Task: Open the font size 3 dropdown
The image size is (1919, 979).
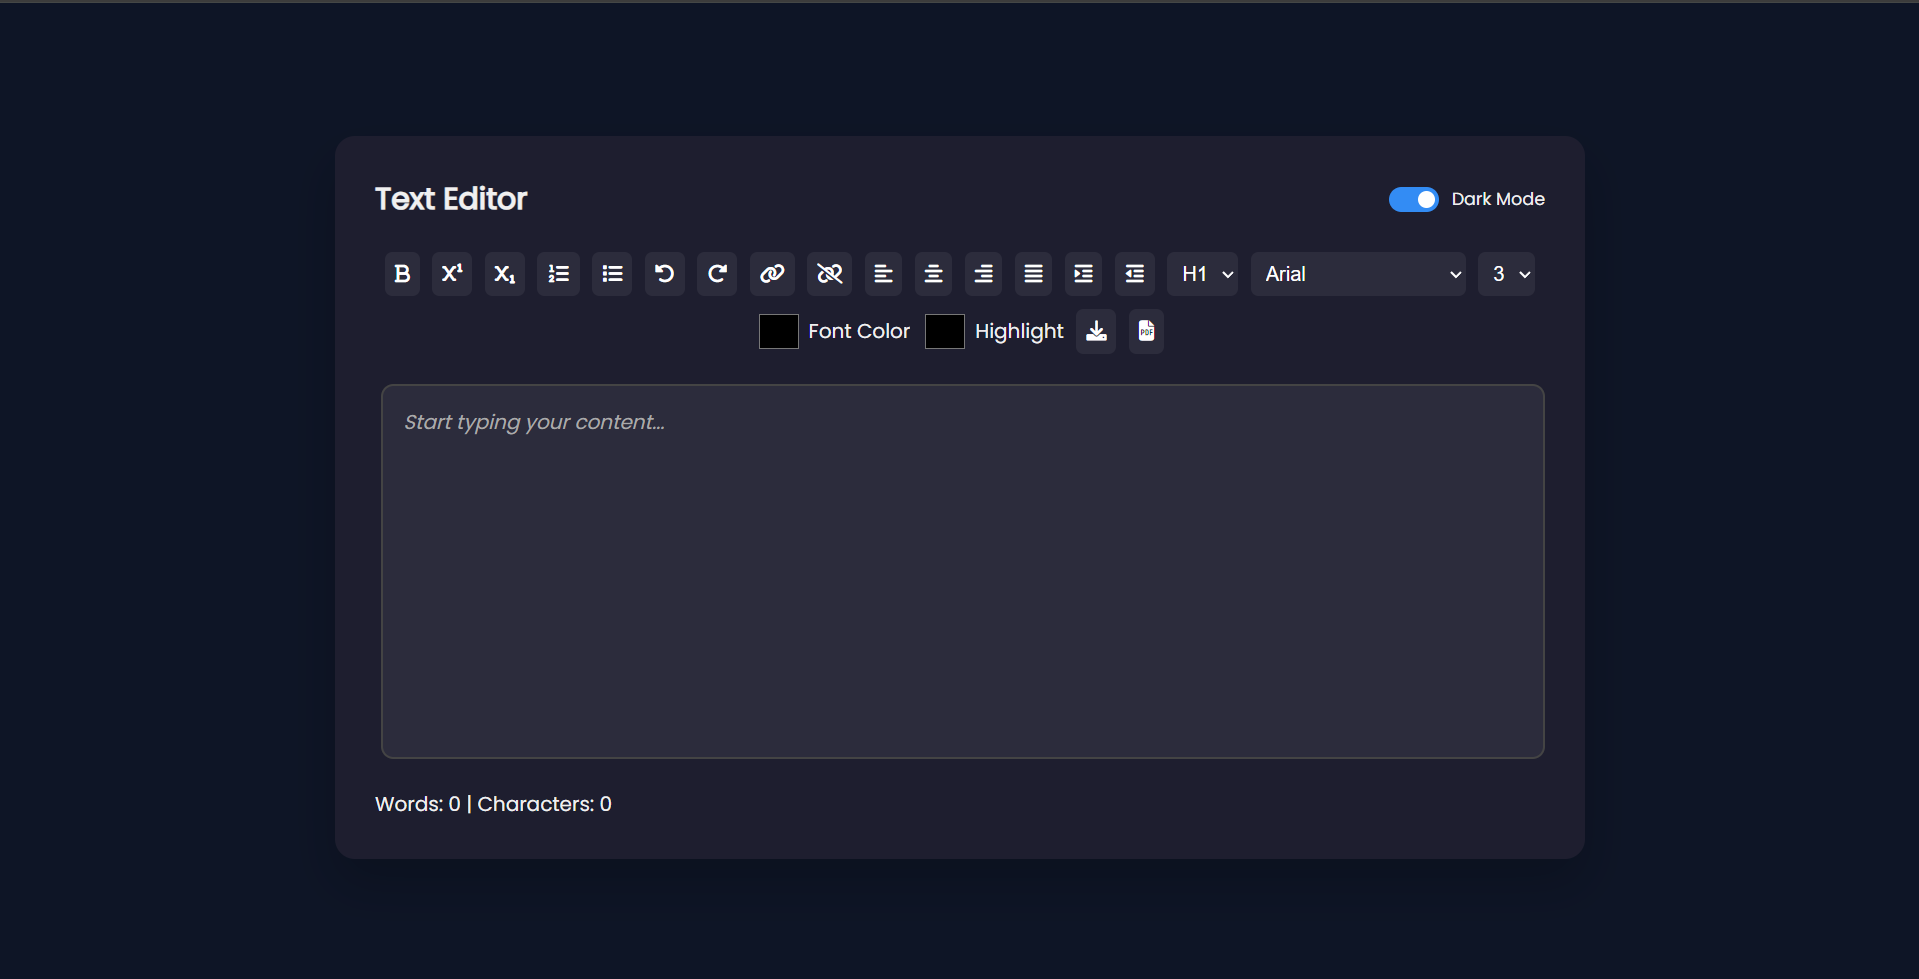Action: click(x=1506, y=274)
